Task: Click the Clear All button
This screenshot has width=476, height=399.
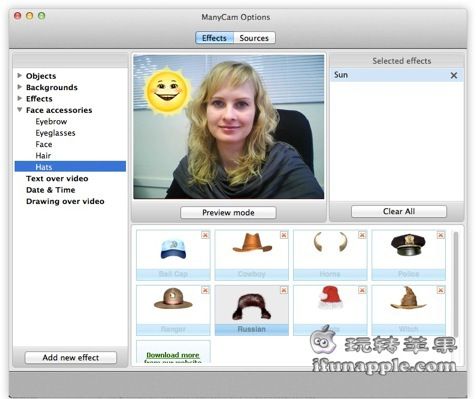Action: (399, 211)
